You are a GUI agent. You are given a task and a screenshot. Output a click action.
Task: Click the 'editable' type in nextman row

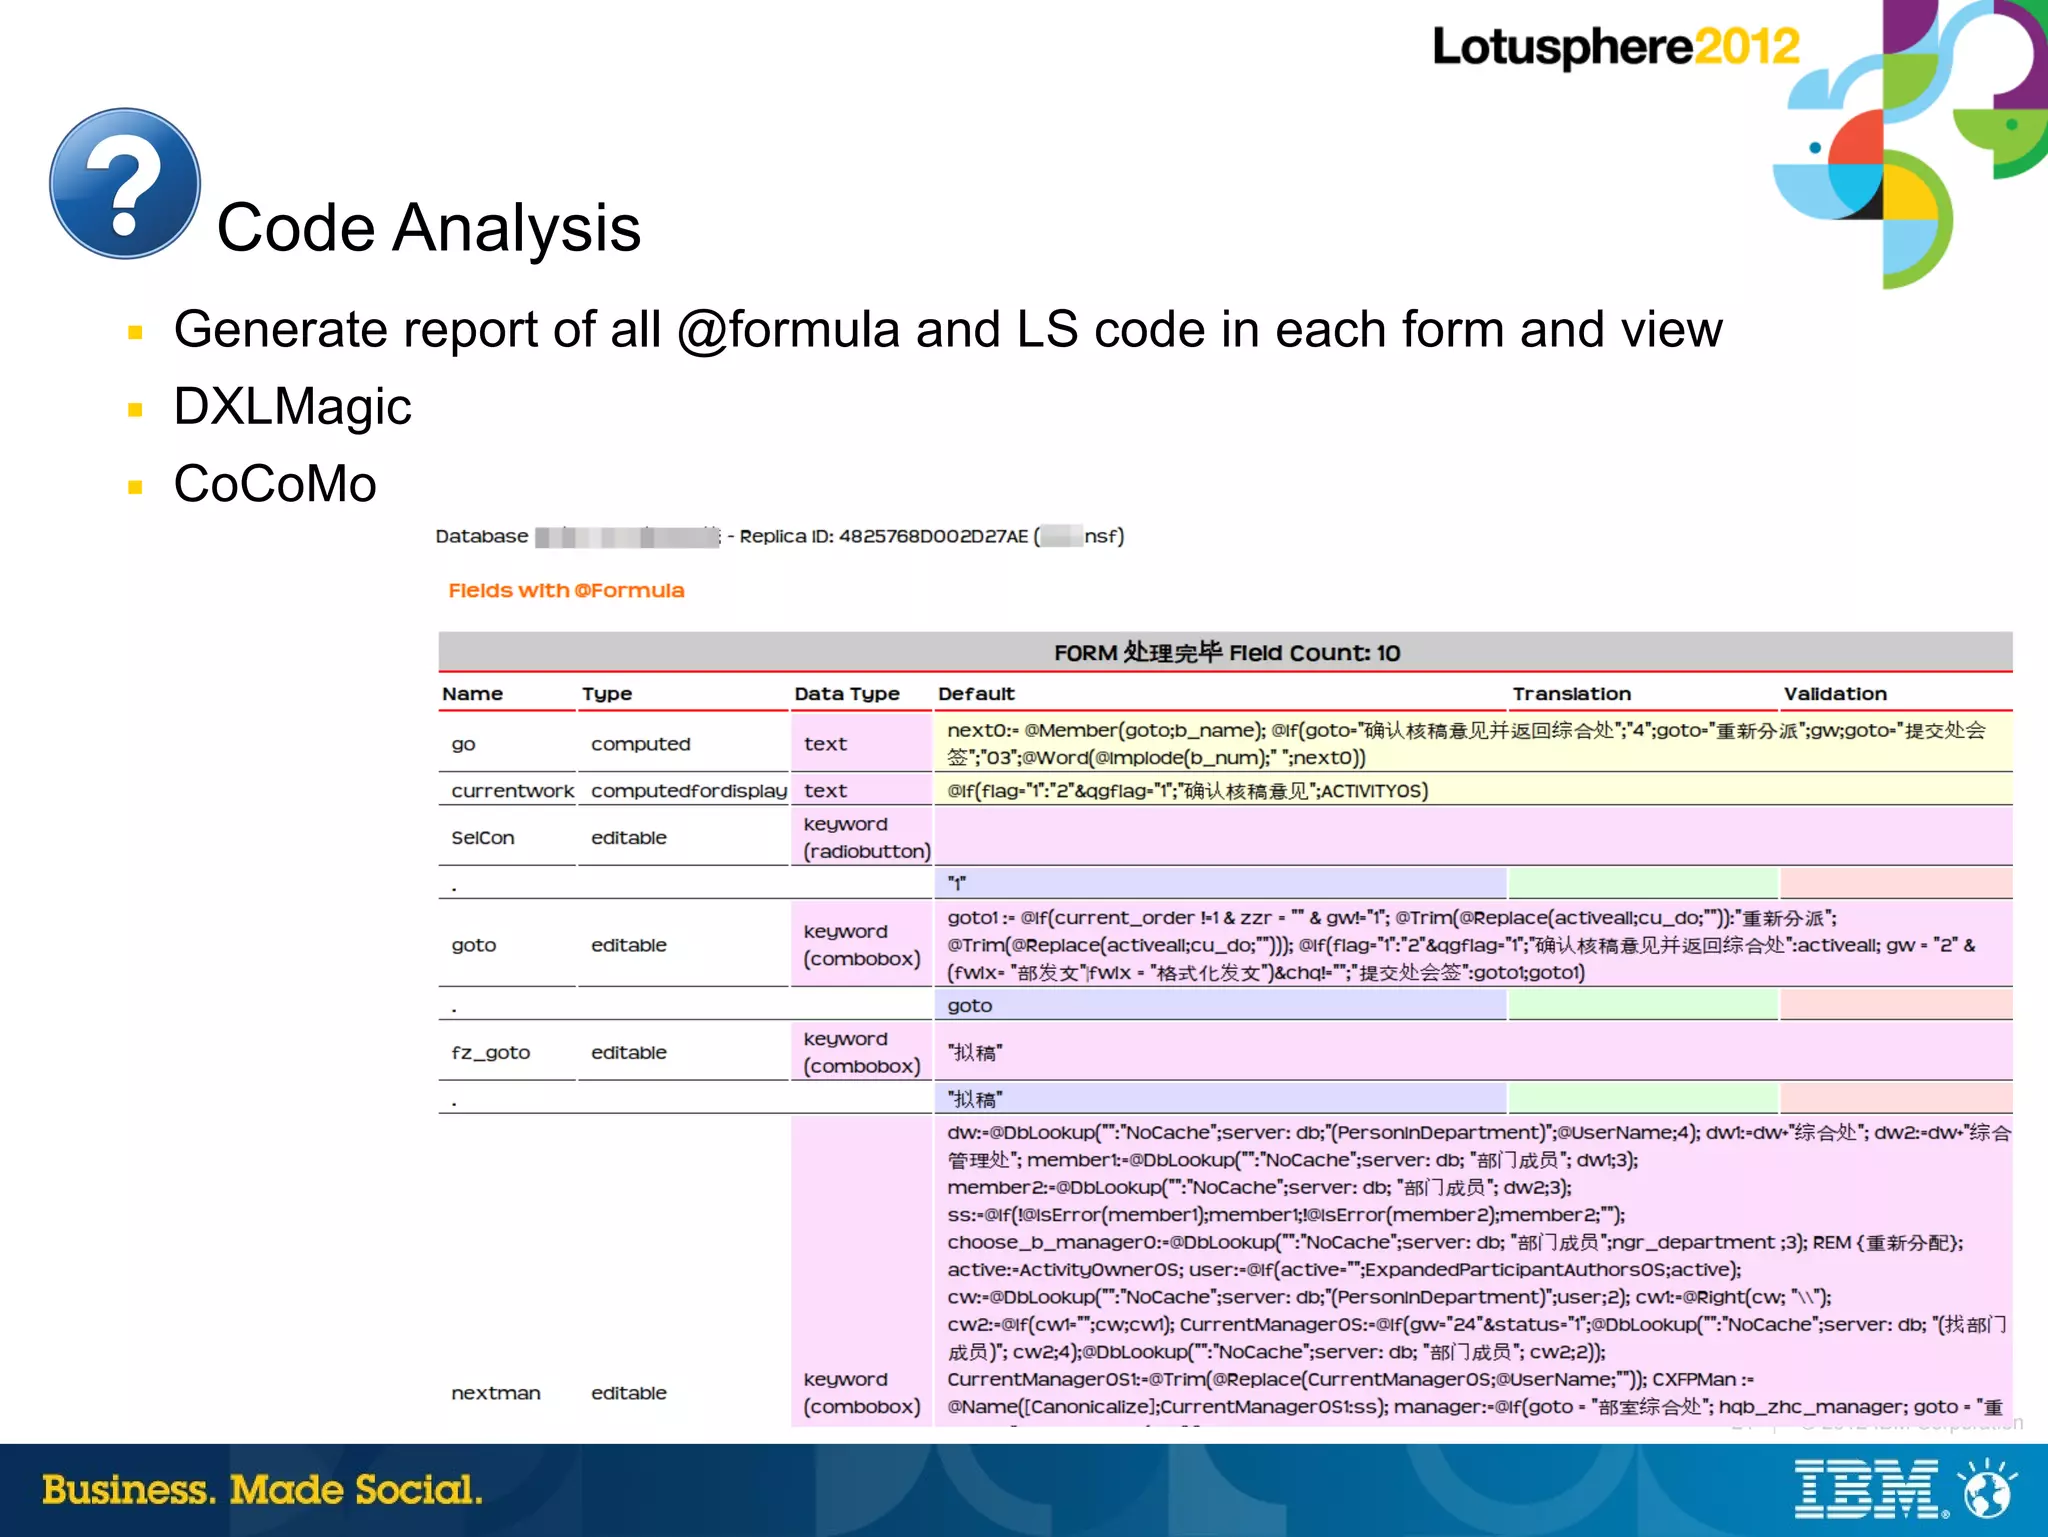[628, 1392]
